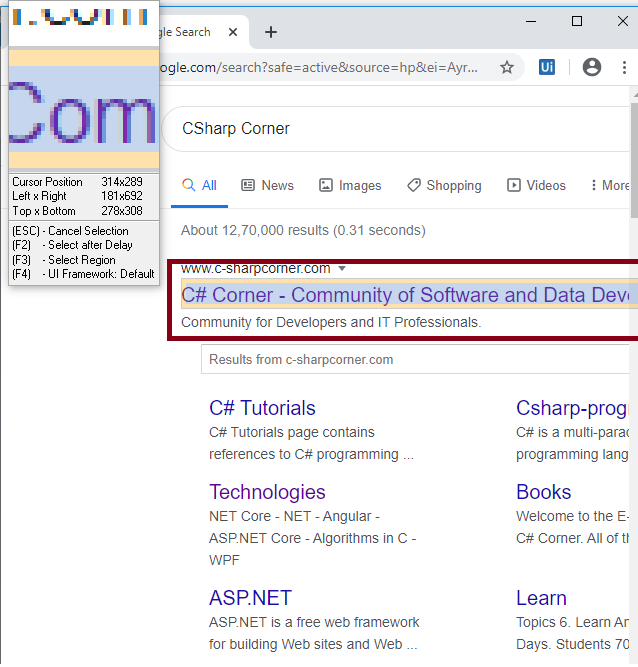Expand the www.c-sharpcorner.com dropdown arrow
The width and height of the screenshot is (638, 667).
(x=342, y=268)
